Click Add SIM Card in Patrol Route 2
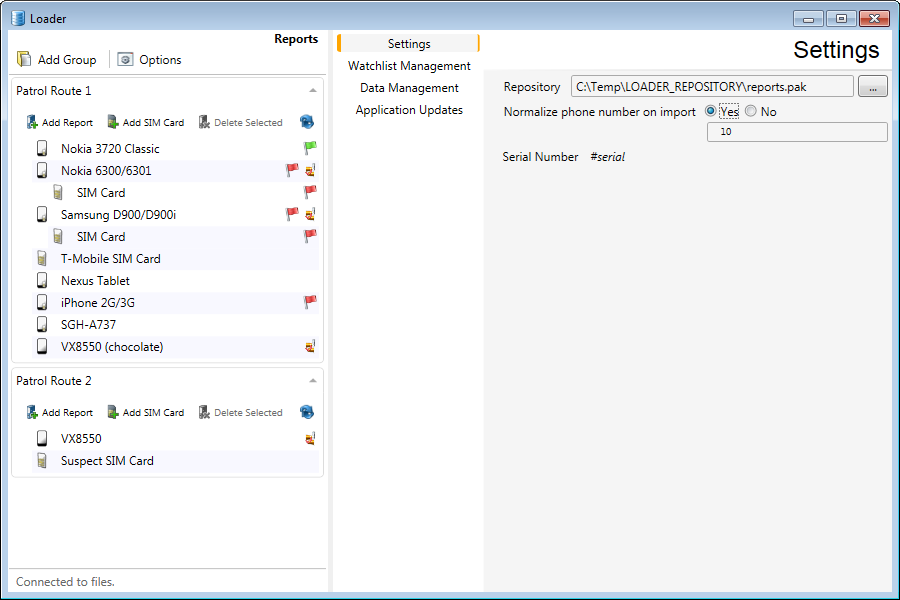This screenshot has height=600, width=900. [x=146, y=412]
